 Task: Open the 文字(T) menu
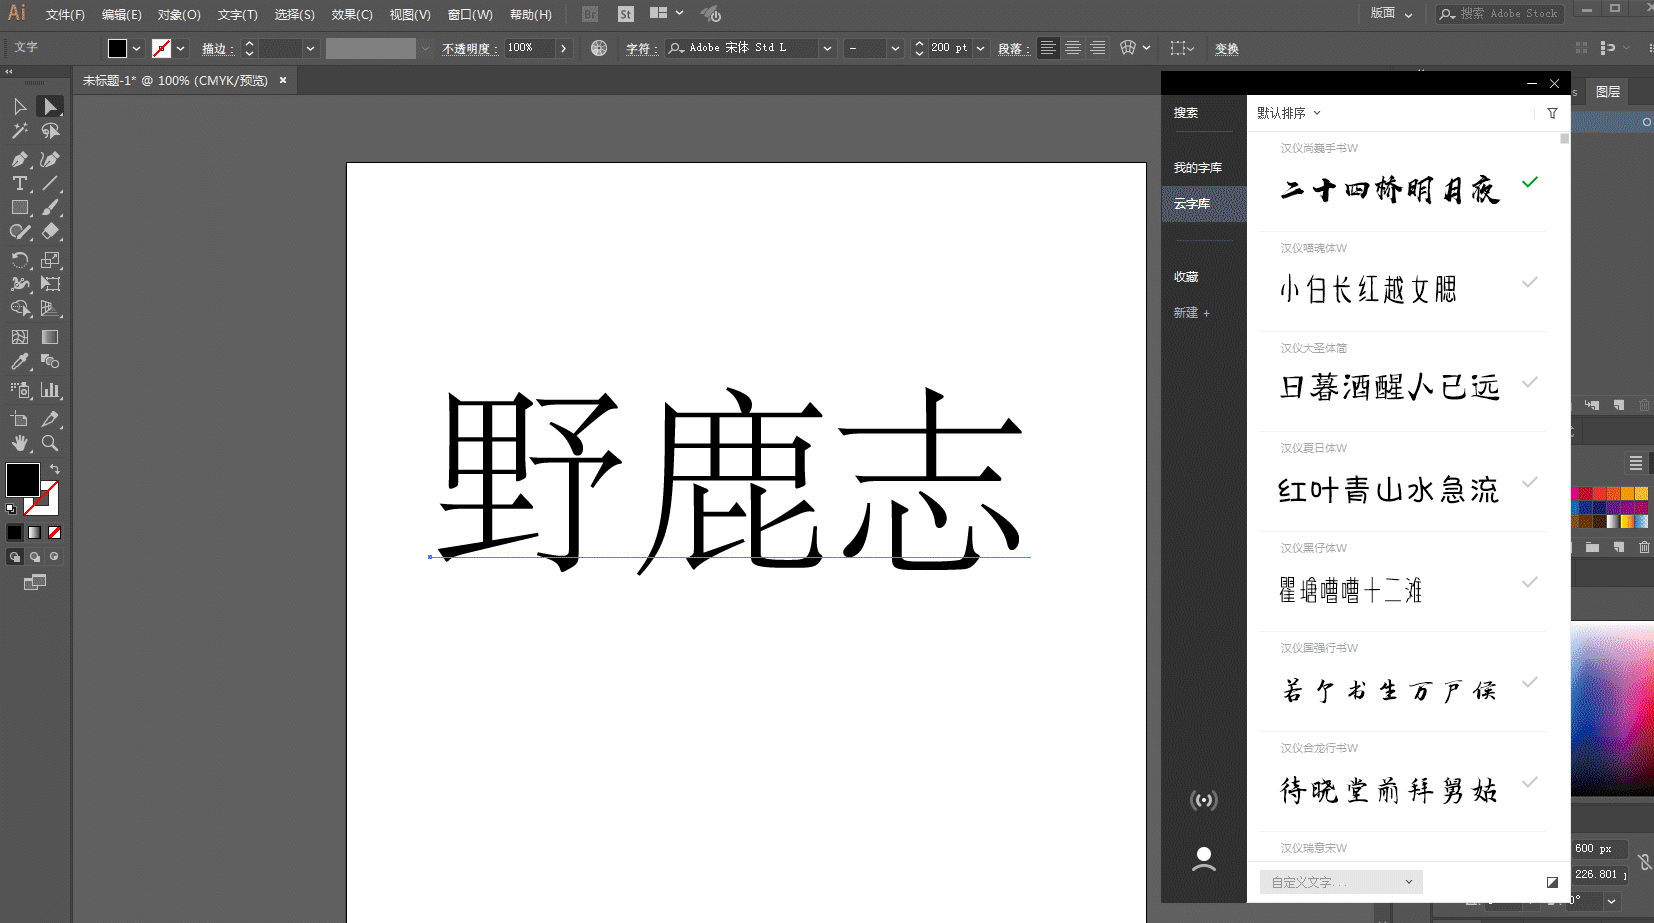[x=237, y=14]
